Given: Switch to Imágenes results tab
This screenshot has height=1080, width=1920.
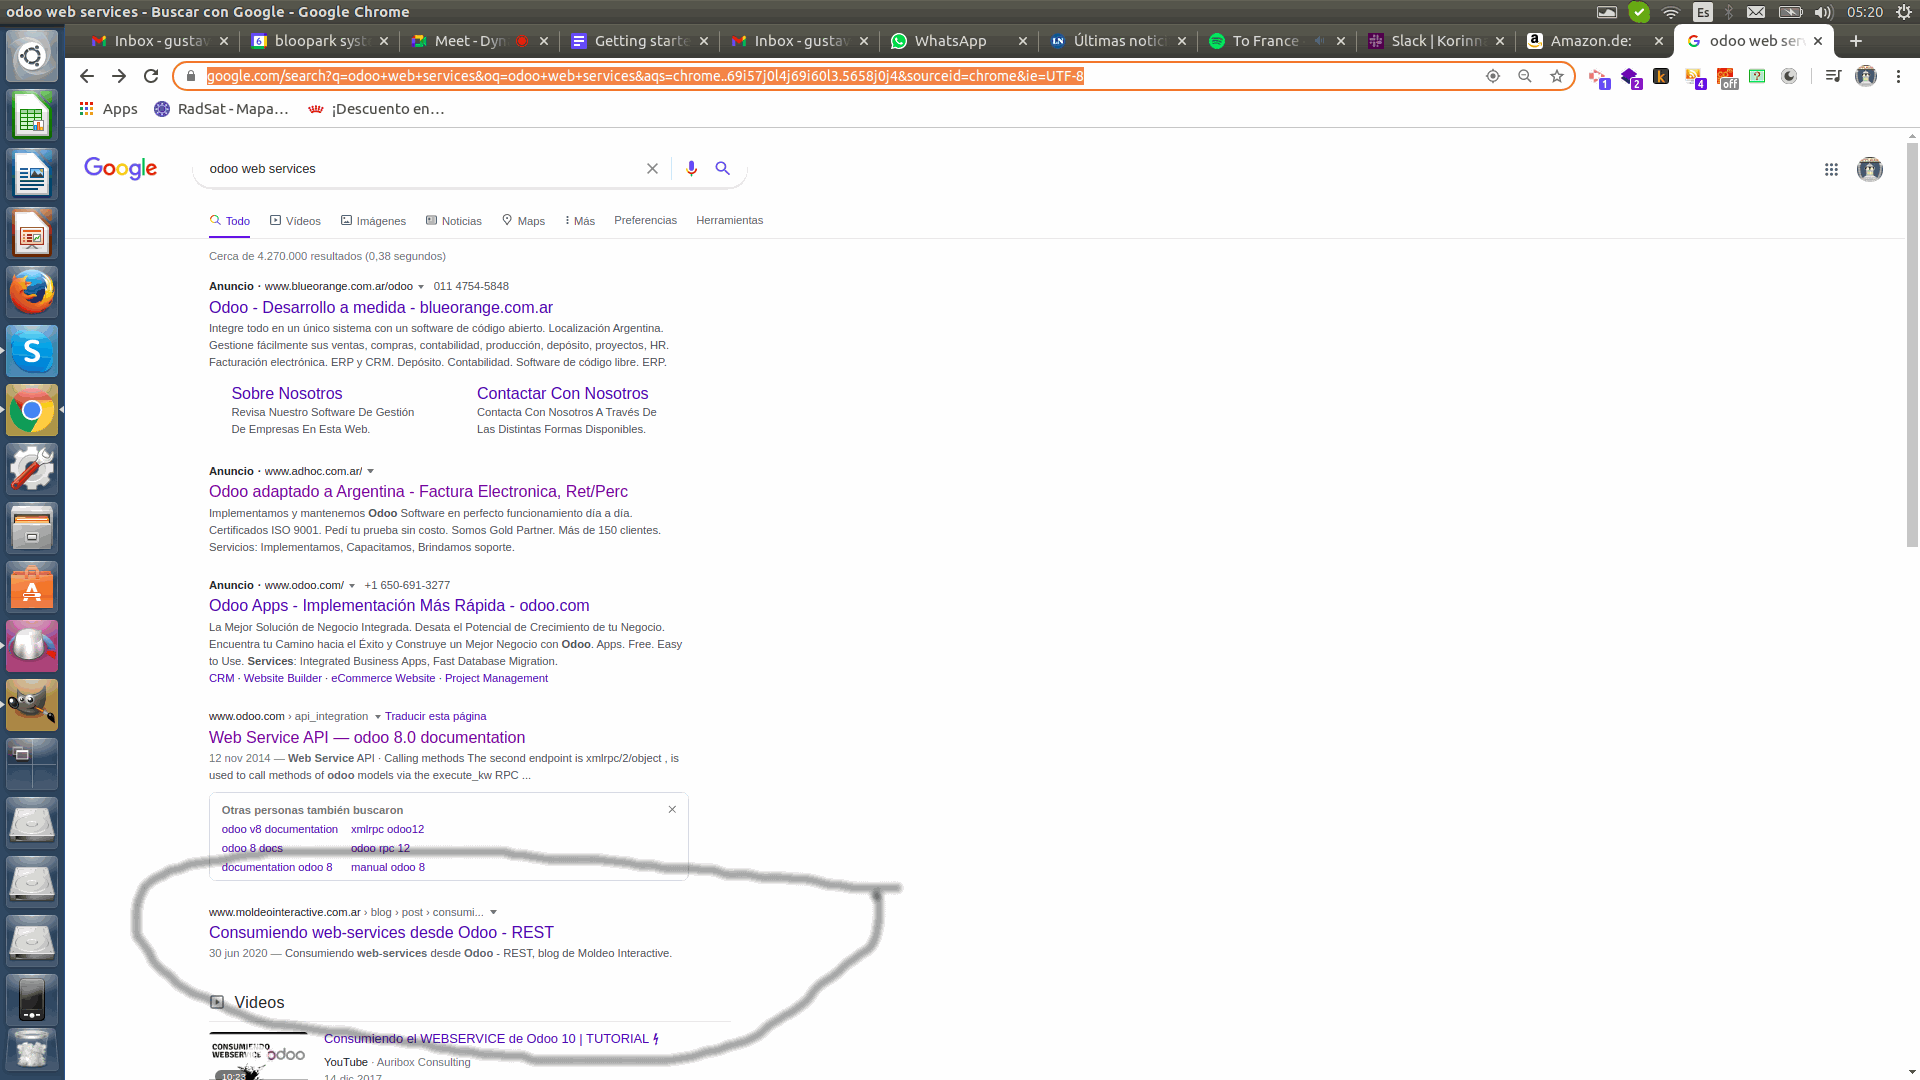Looking at the screenshot, I should pyautogui.click(x=373, y=221).
